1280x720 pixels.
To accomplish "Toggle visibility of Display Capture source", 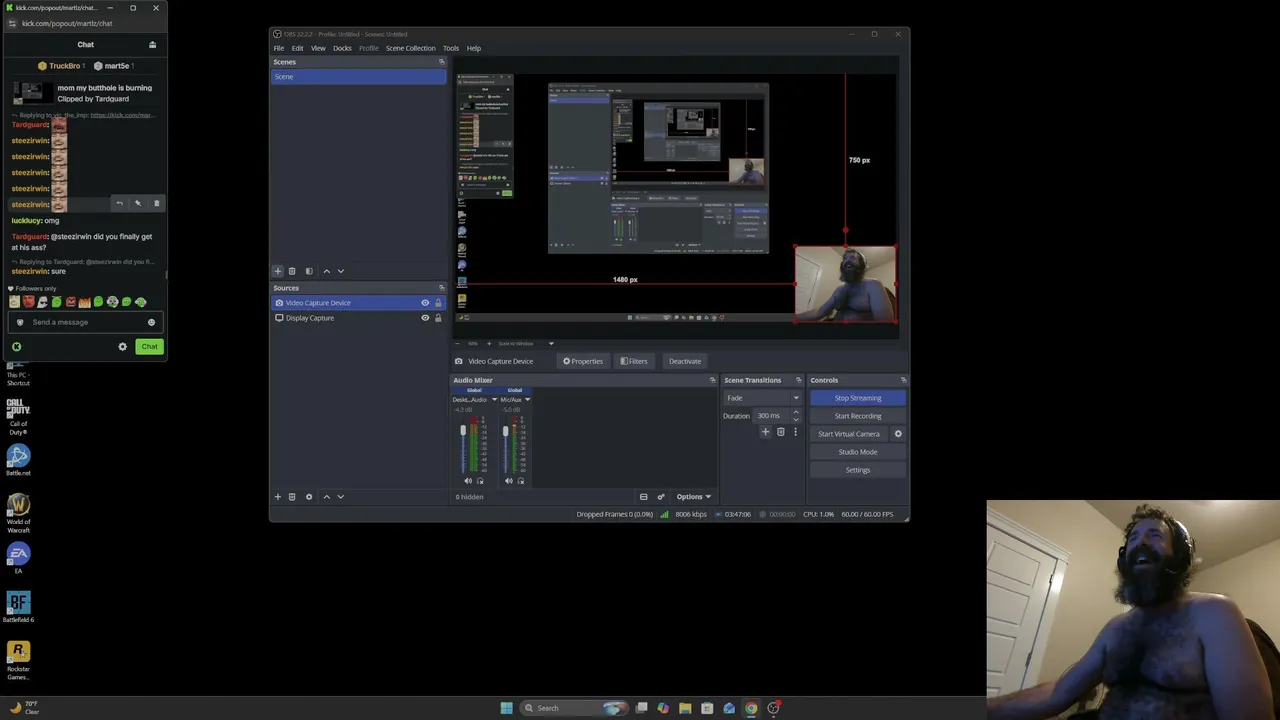I will point(425,318).
